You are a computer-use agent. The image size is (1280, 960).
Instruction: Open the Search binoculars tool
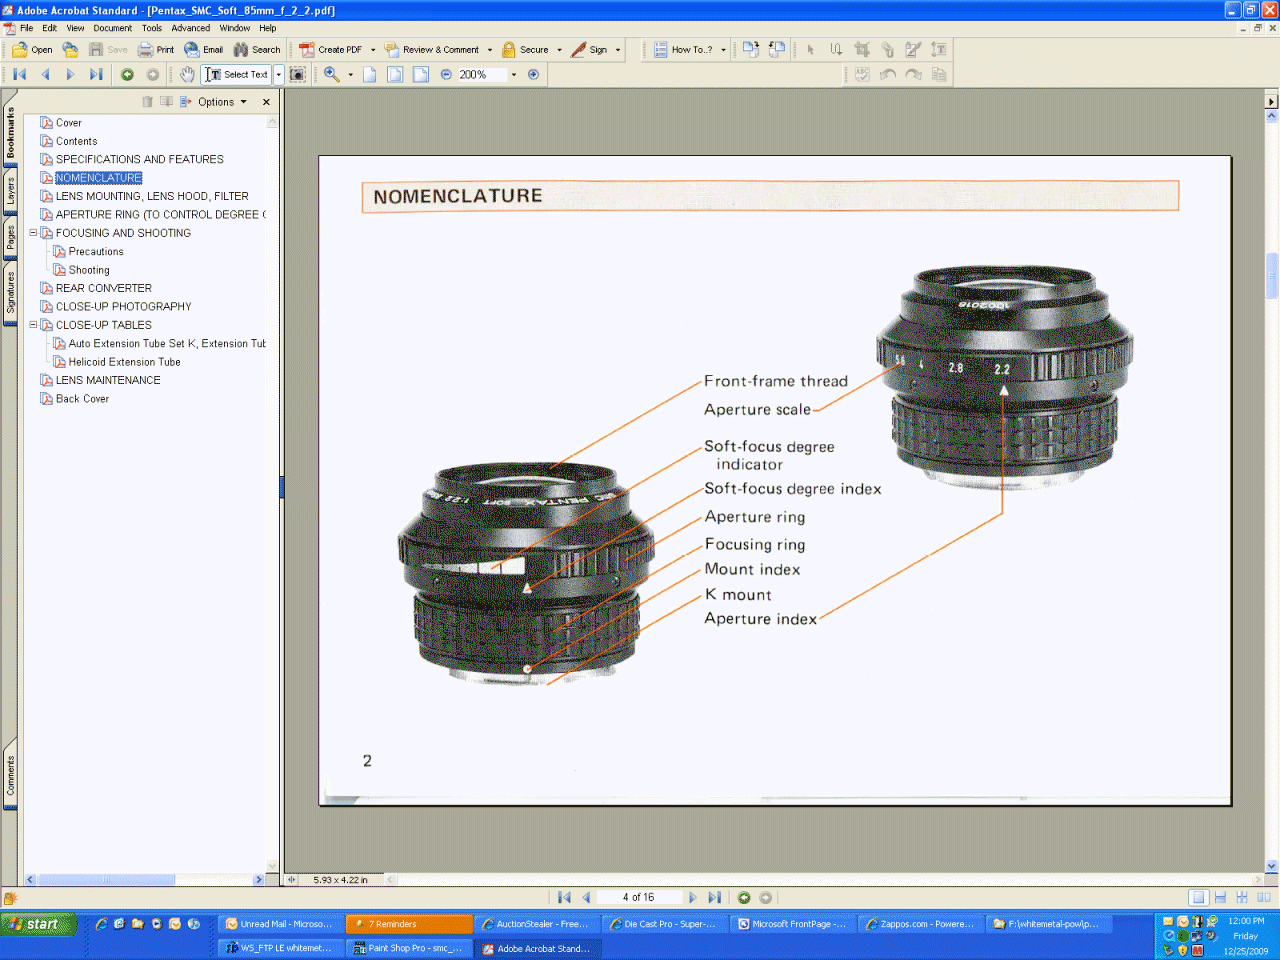[x=257, y=49]
